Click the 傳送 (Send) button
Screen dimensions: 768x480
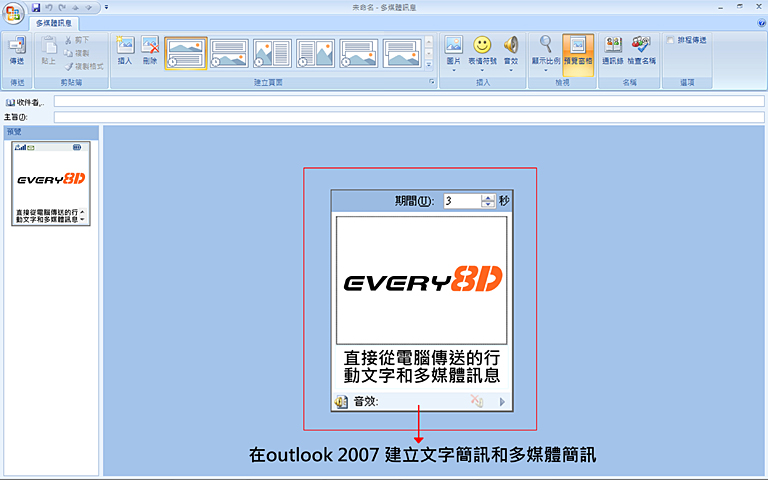(17, 51)
